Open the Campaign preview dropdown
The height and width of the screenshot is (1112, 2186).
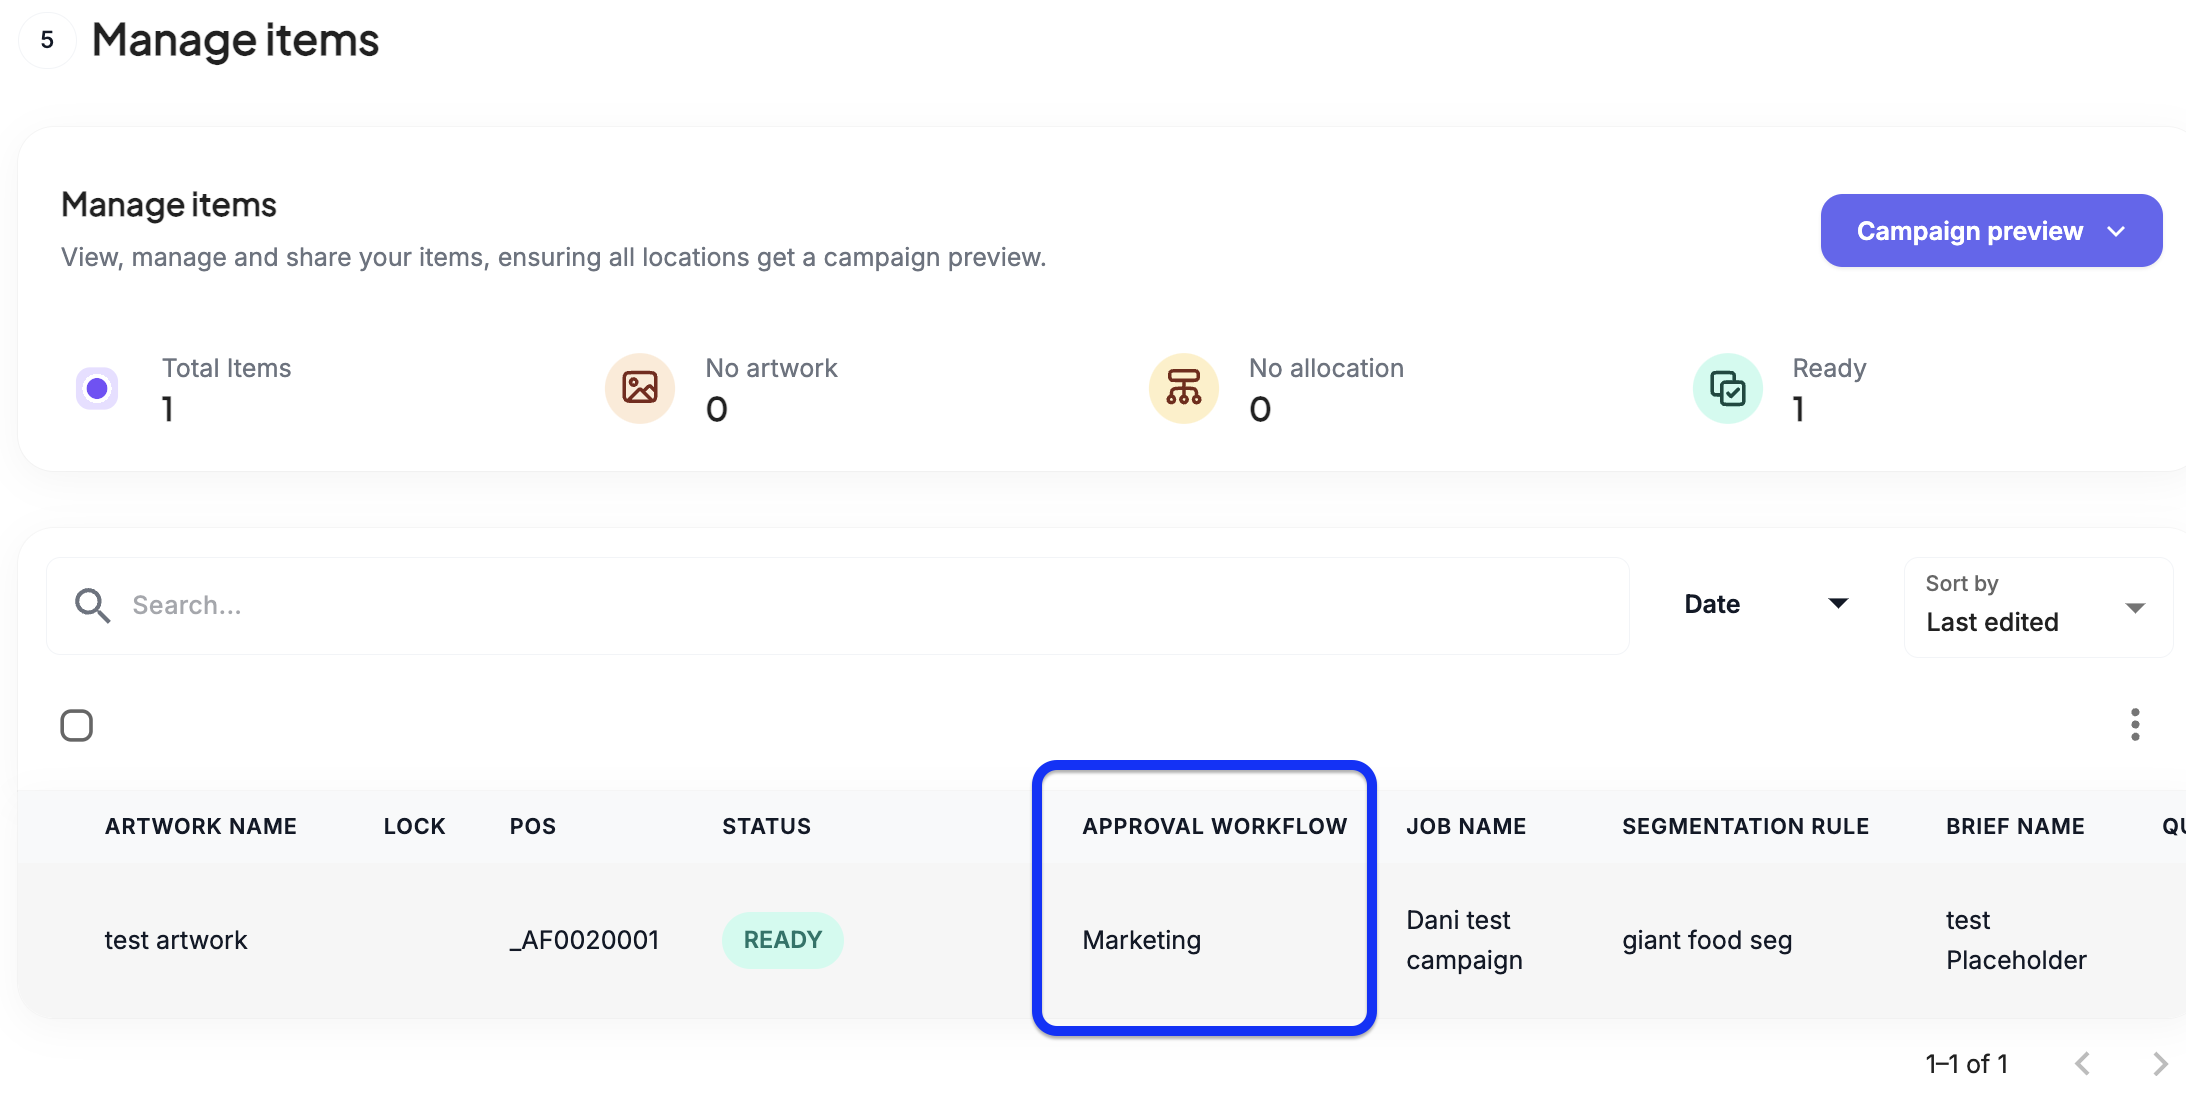coord(1991,231)
